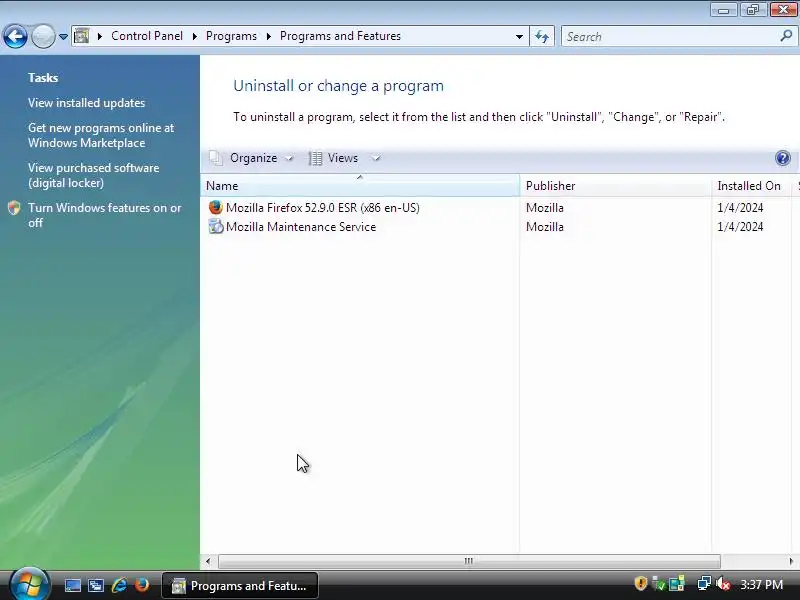800x600 pixels.
Task: Expand arrow before Control Panel breadcrumb
Action: click(x=99, y=36)
